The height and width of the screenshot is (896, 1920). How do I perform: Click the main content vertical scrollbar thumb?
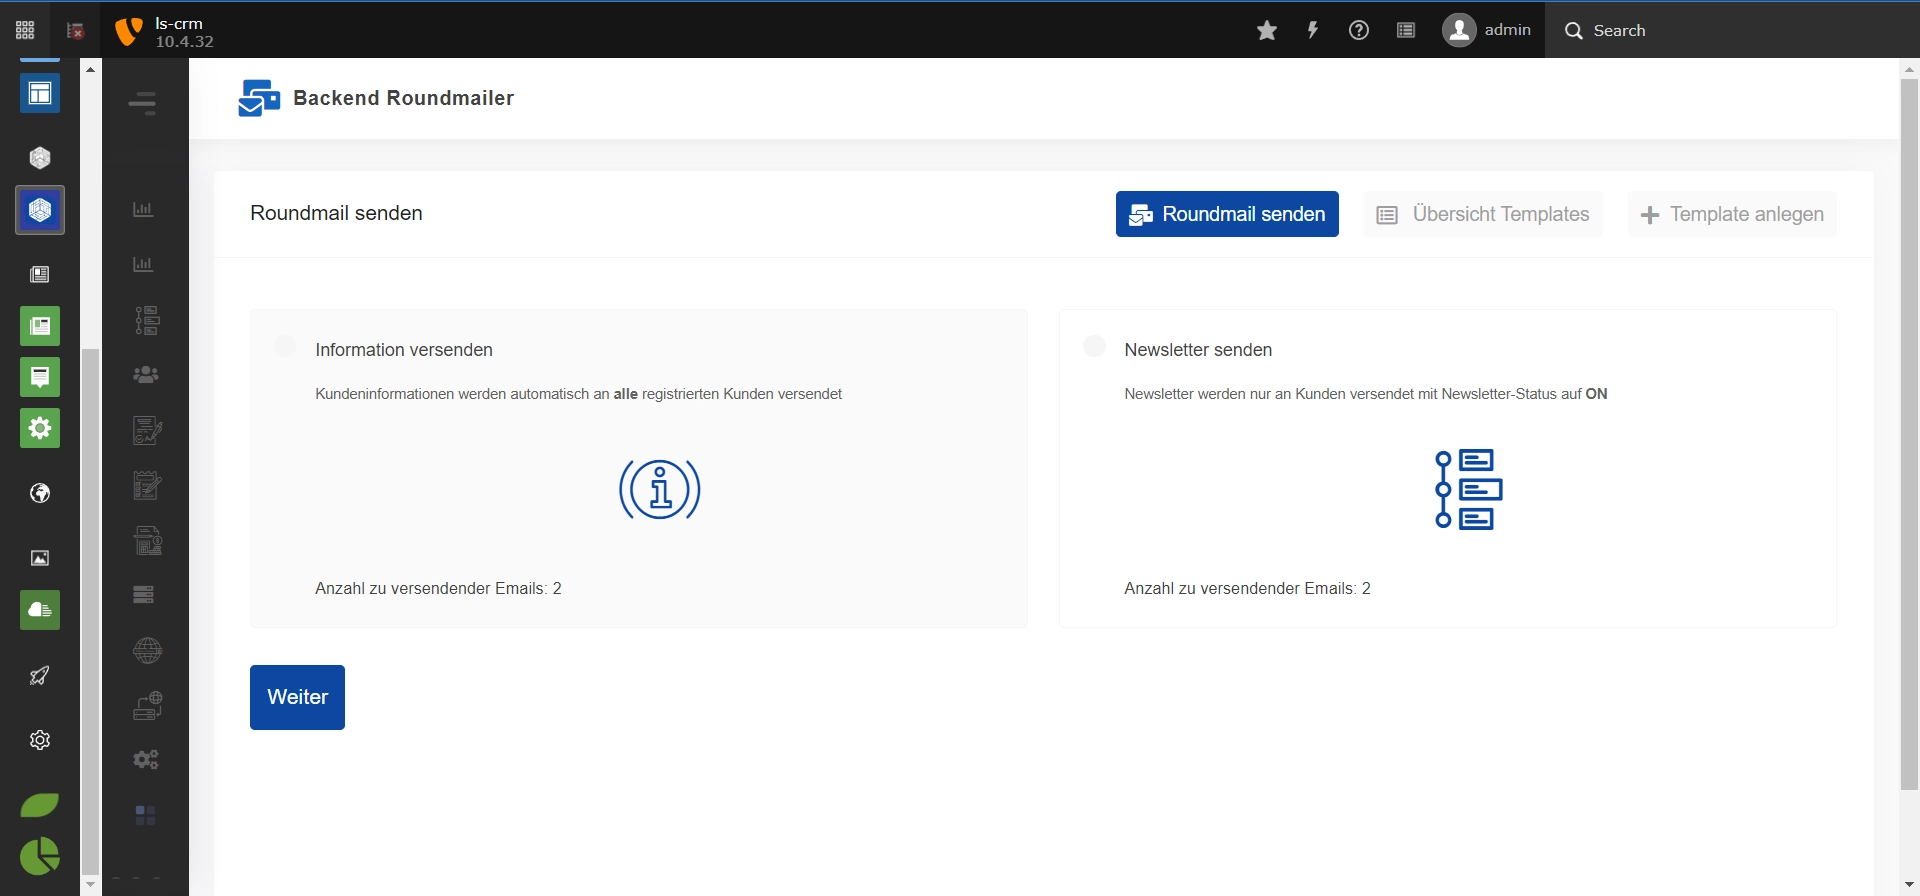(x=1910, y=433)
